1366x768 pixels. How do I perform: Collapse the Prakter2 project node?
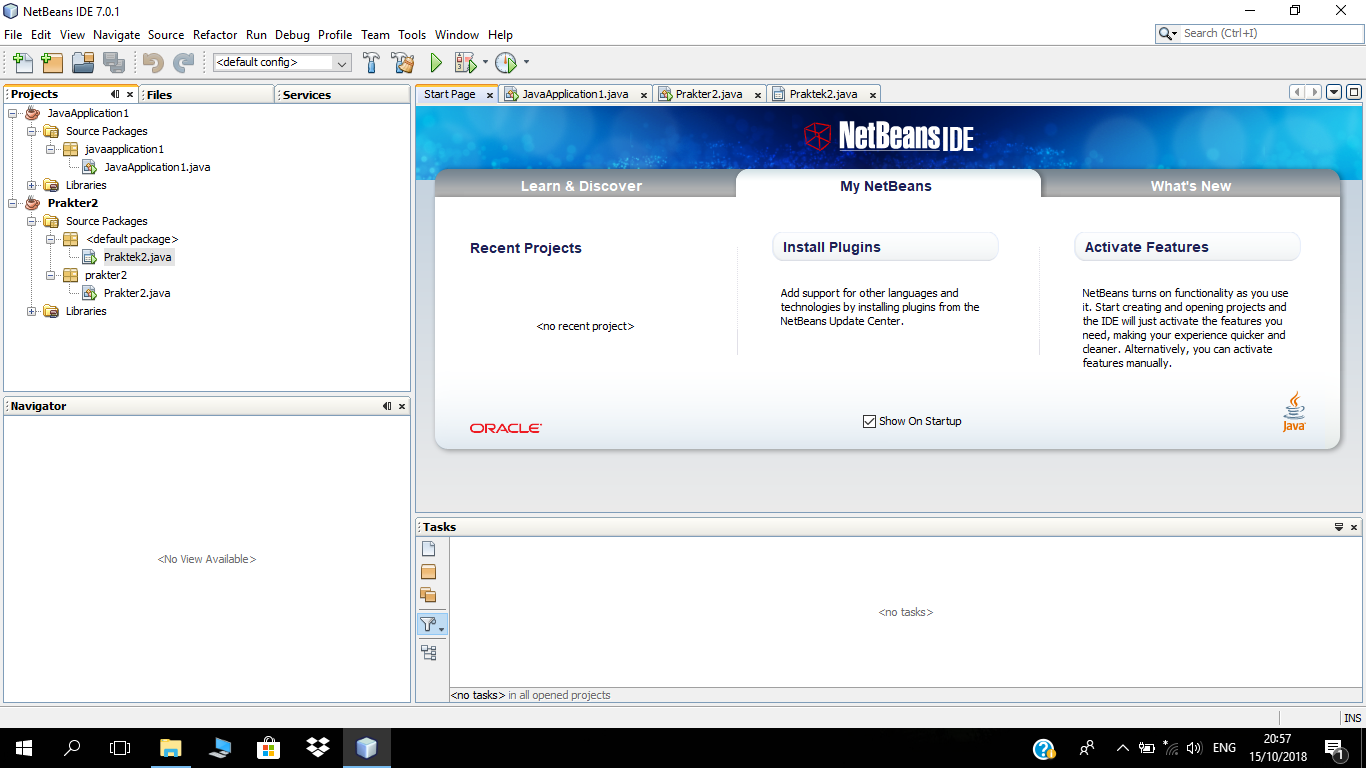coord(13,203)
